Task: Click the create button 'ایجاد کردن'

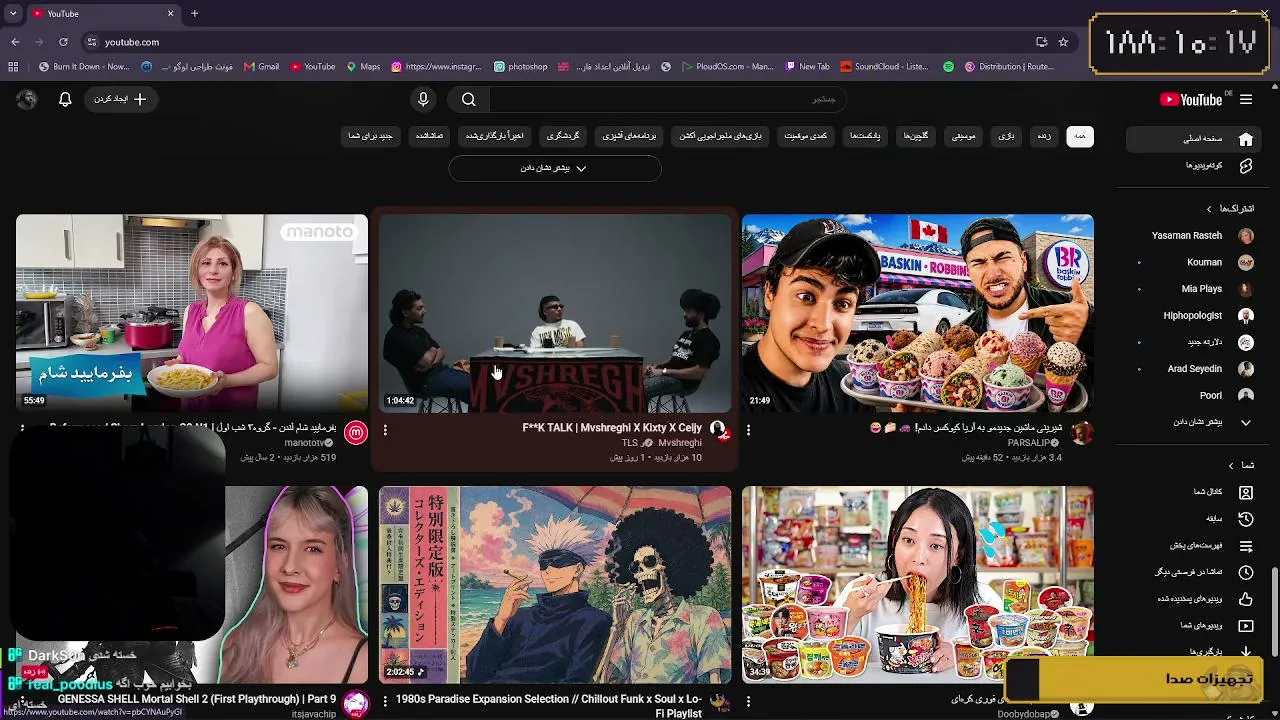Action: (120, 99)
